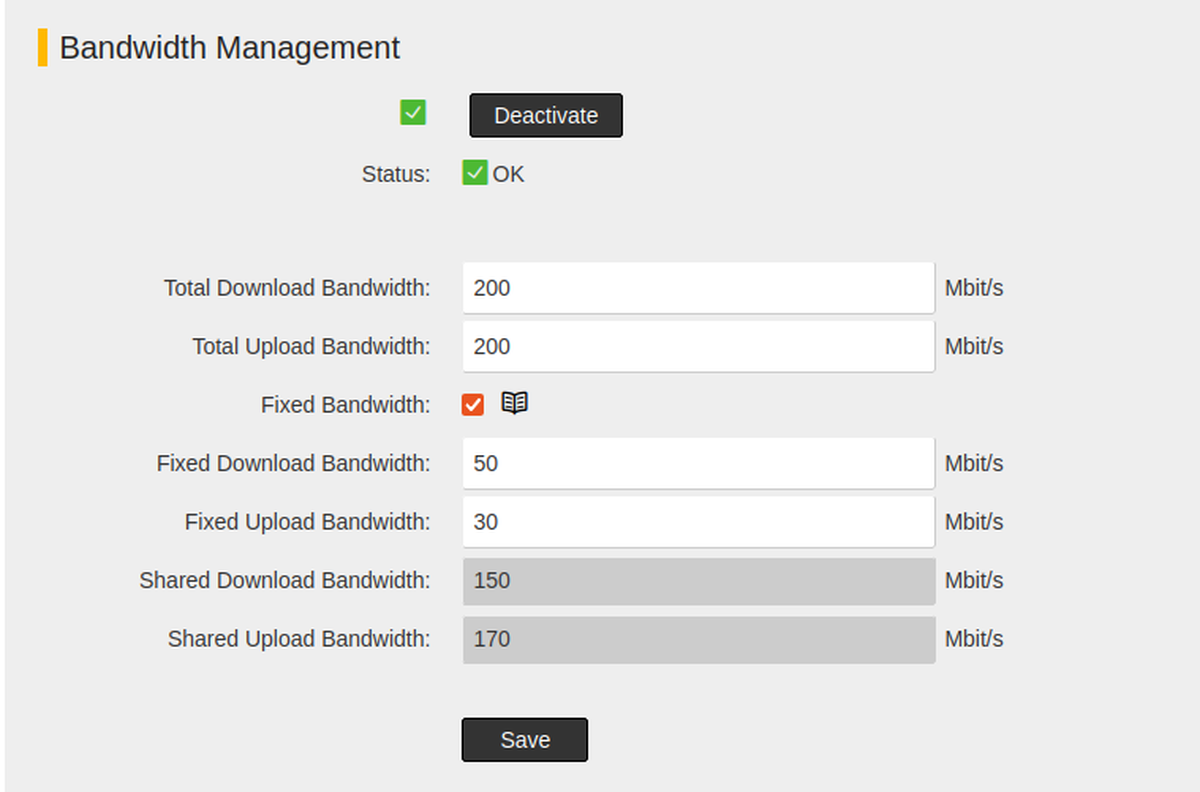This screenshot has height=792, width=1200.
Task: Click the OK status text
Action: [508, 174]
